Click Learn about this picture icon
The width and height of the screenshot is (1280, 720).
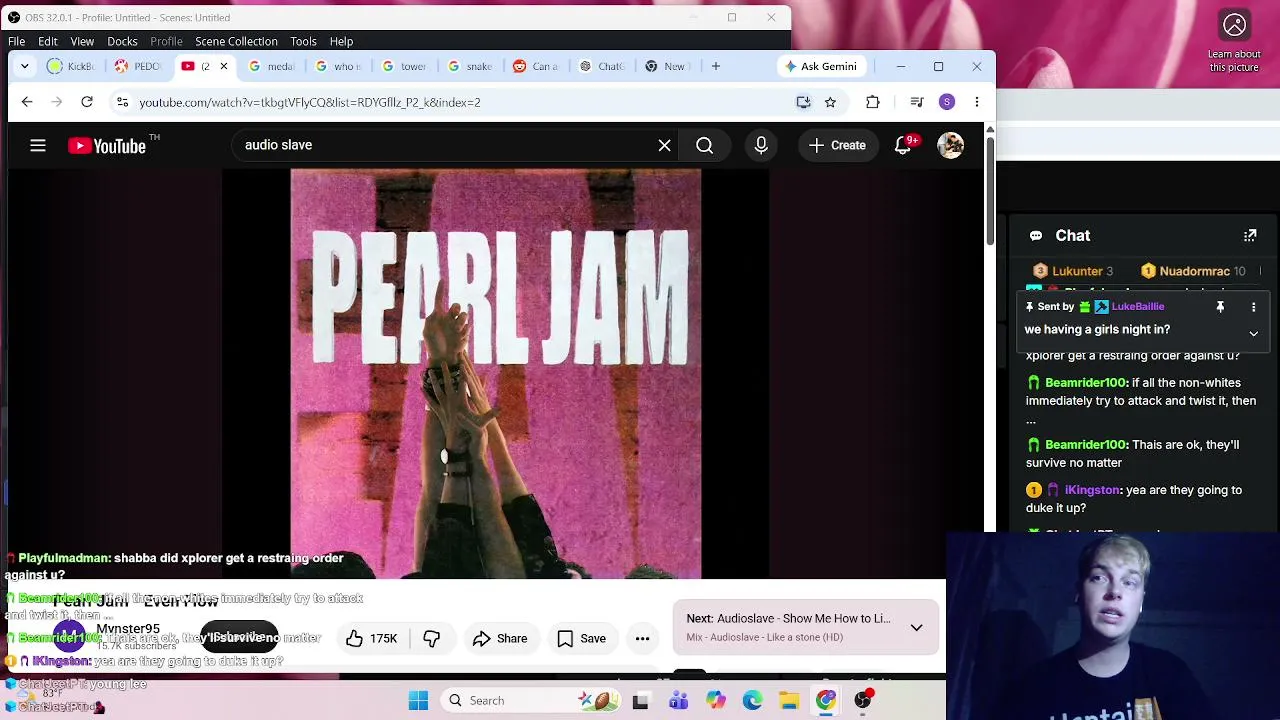pyautogui.click(x=1234, y=25)
